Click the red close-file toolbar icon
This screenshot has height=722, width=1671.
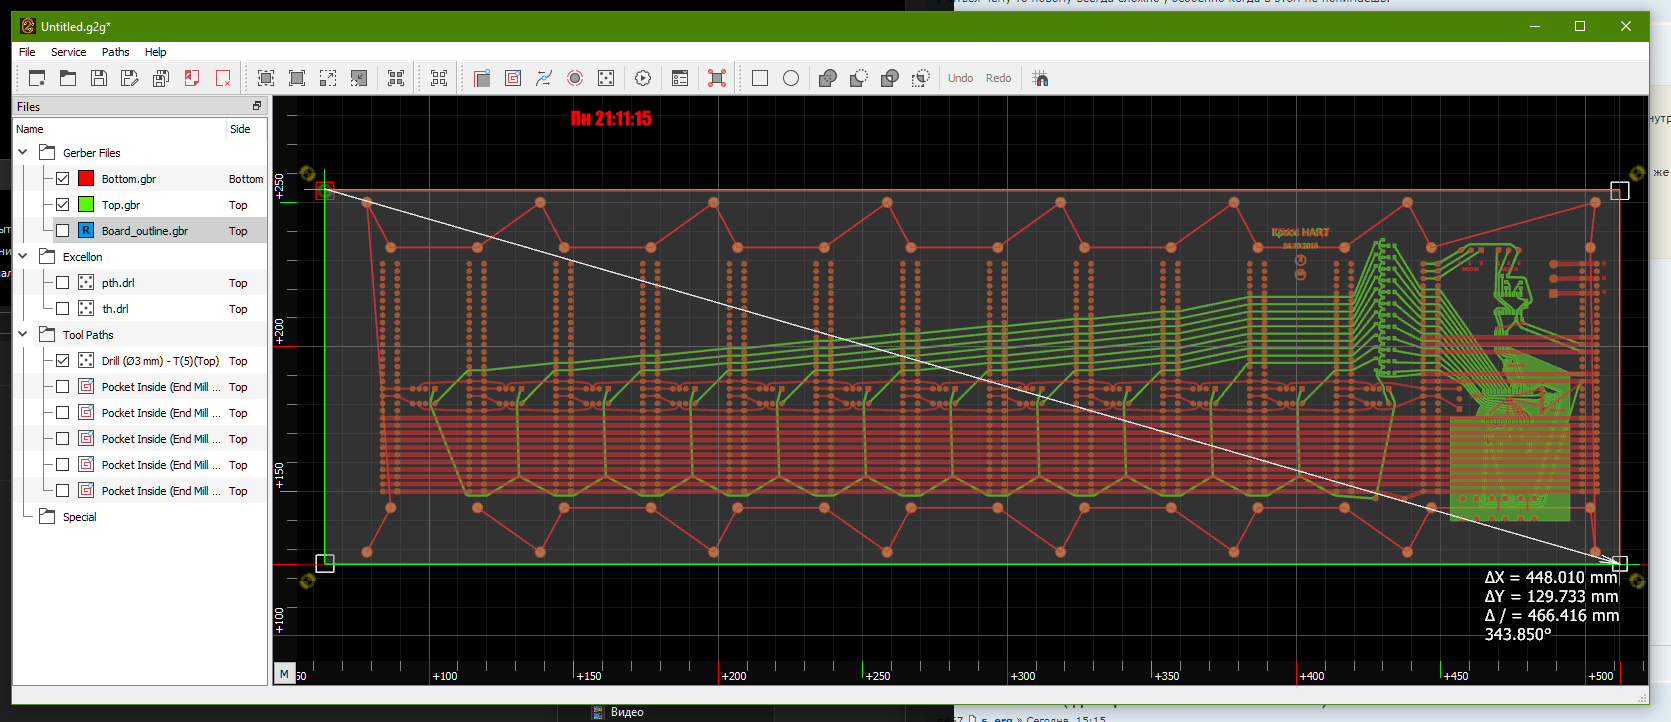tap(192, 78)
